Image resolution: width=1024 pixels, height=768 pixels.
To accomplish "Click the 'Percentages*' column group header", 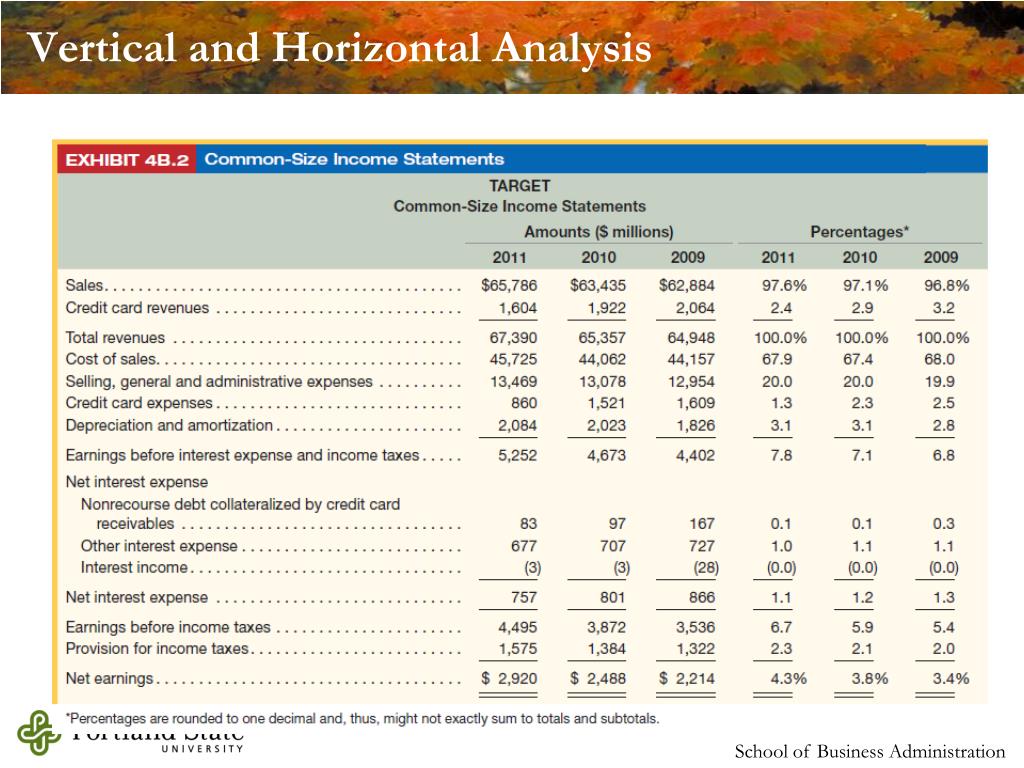I will coord(859,232).
